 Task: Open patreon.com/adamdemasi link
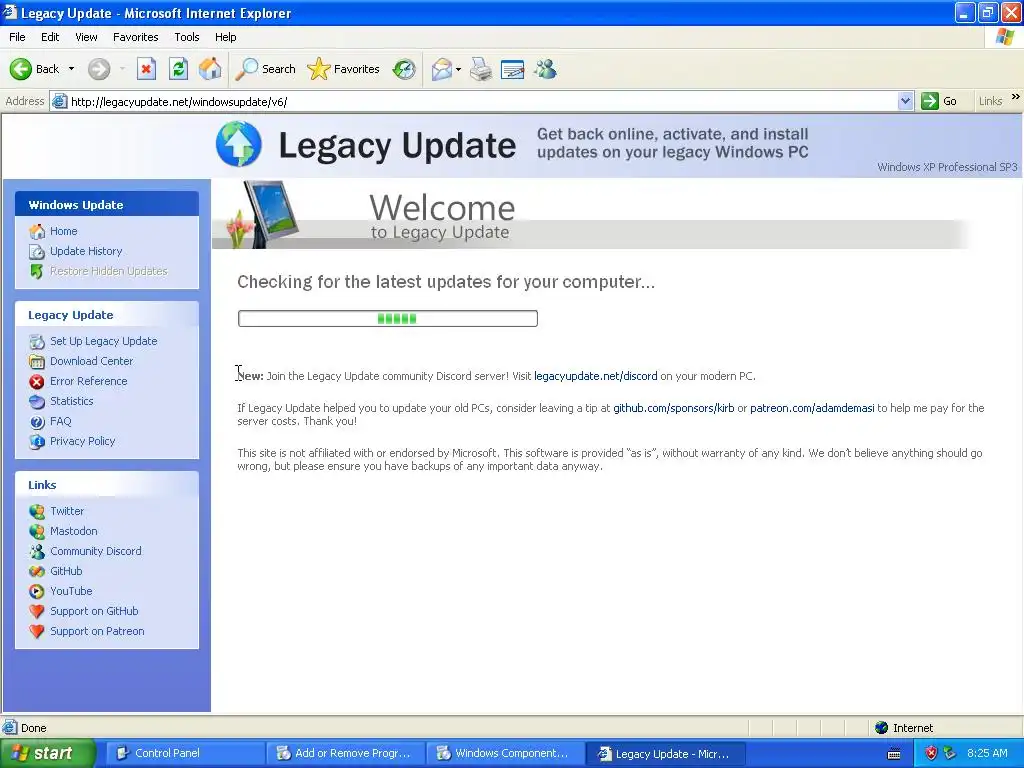click(x=812, y=408)
